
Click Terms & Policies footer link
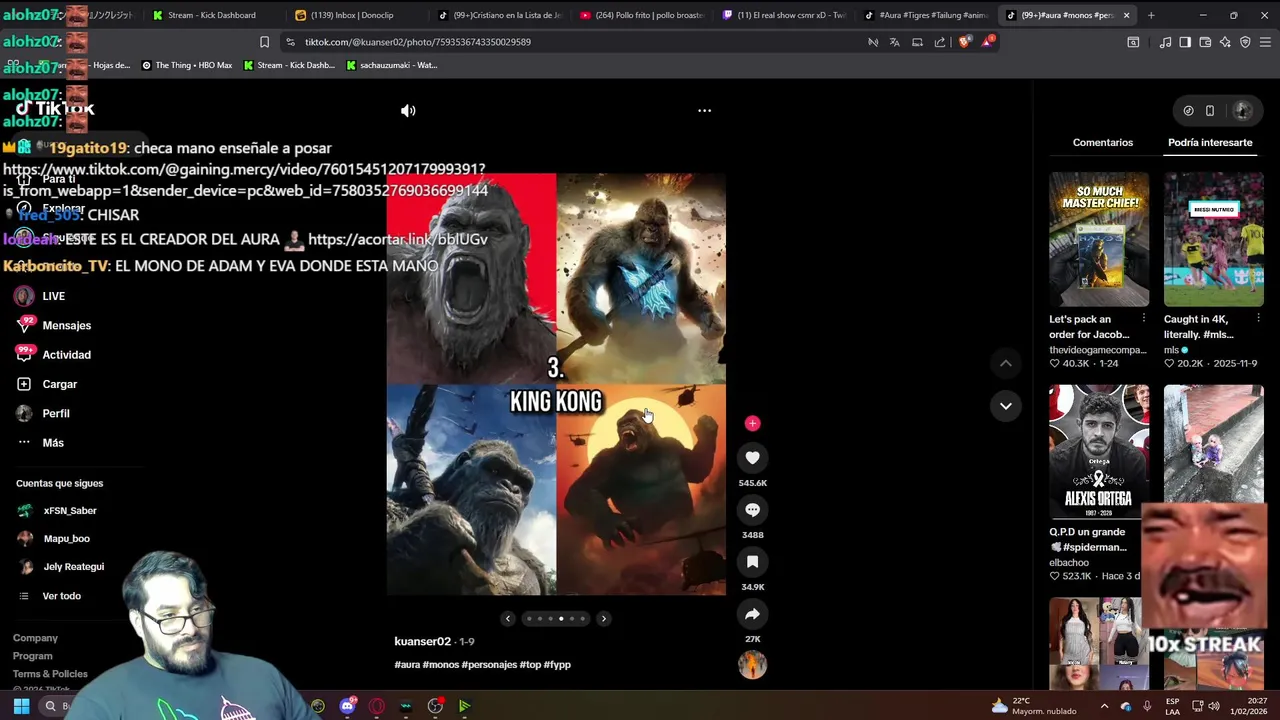[50, 674]
